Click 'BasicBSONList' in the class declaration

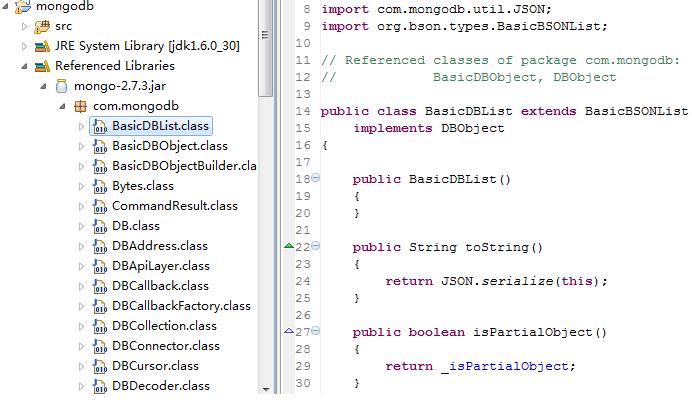tap(636, 111)
